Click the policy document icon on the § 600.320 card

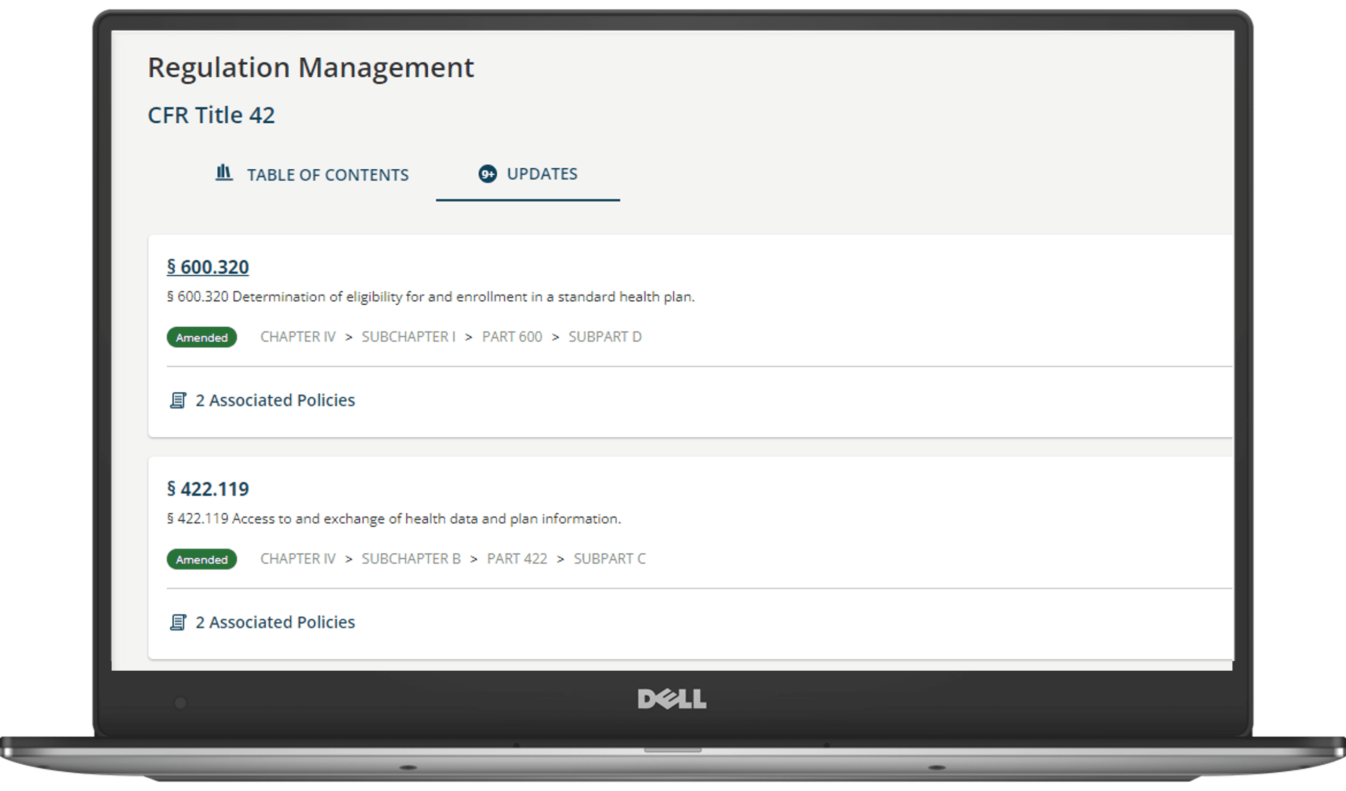[177, 399]
